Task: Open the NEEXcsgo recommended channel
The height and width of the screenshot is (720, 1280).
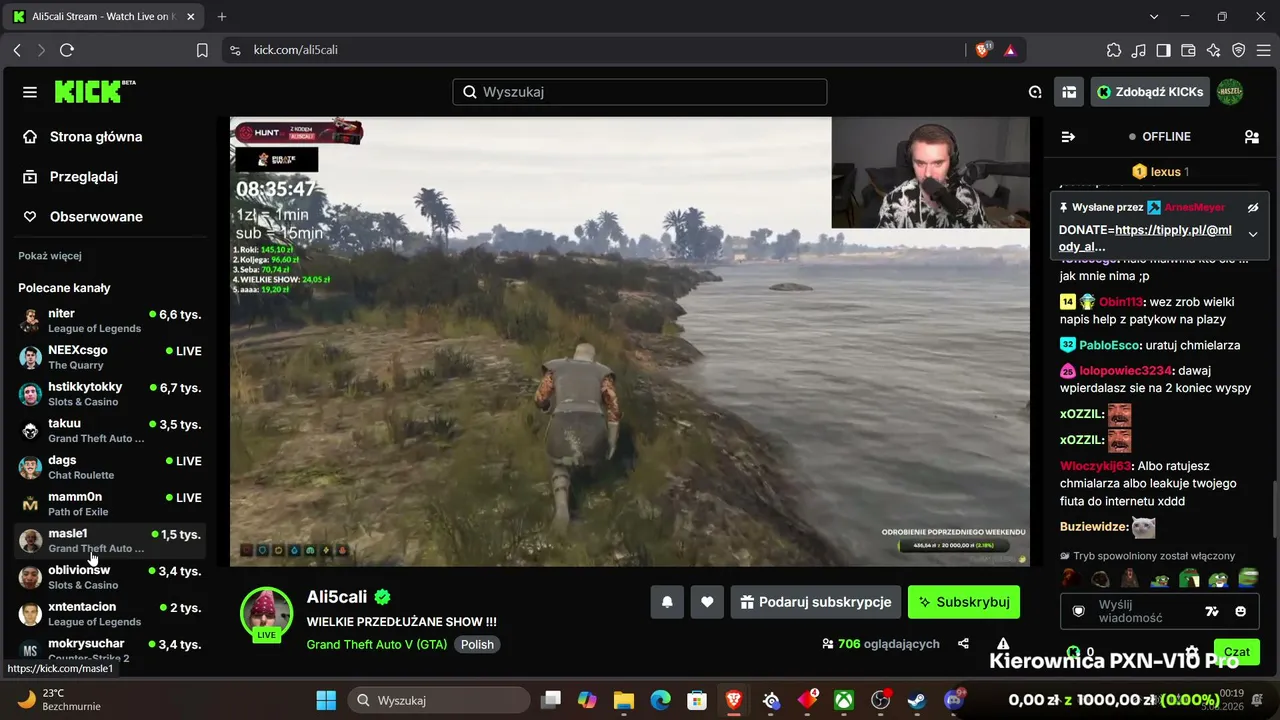Action: pyautogui.click(x=110, y=358)
